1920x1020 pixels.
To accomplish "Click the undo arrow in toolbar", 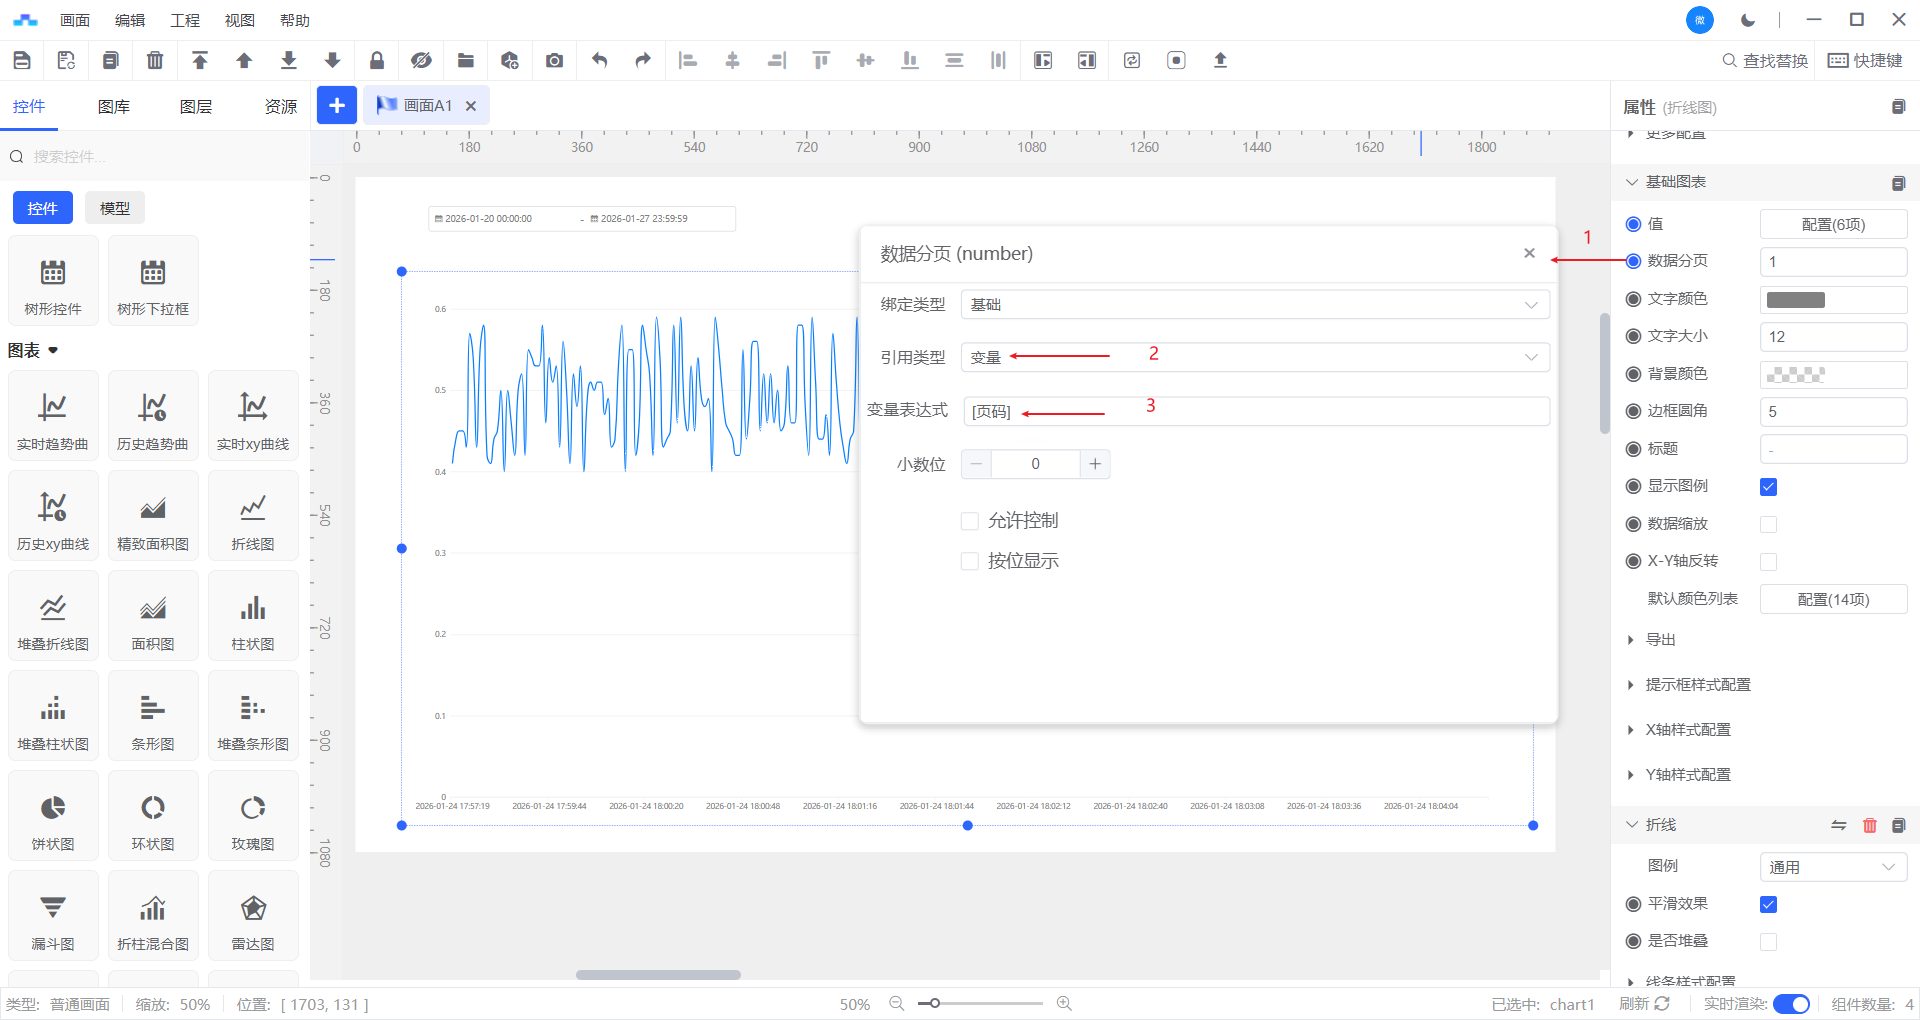I will [599, 61].
